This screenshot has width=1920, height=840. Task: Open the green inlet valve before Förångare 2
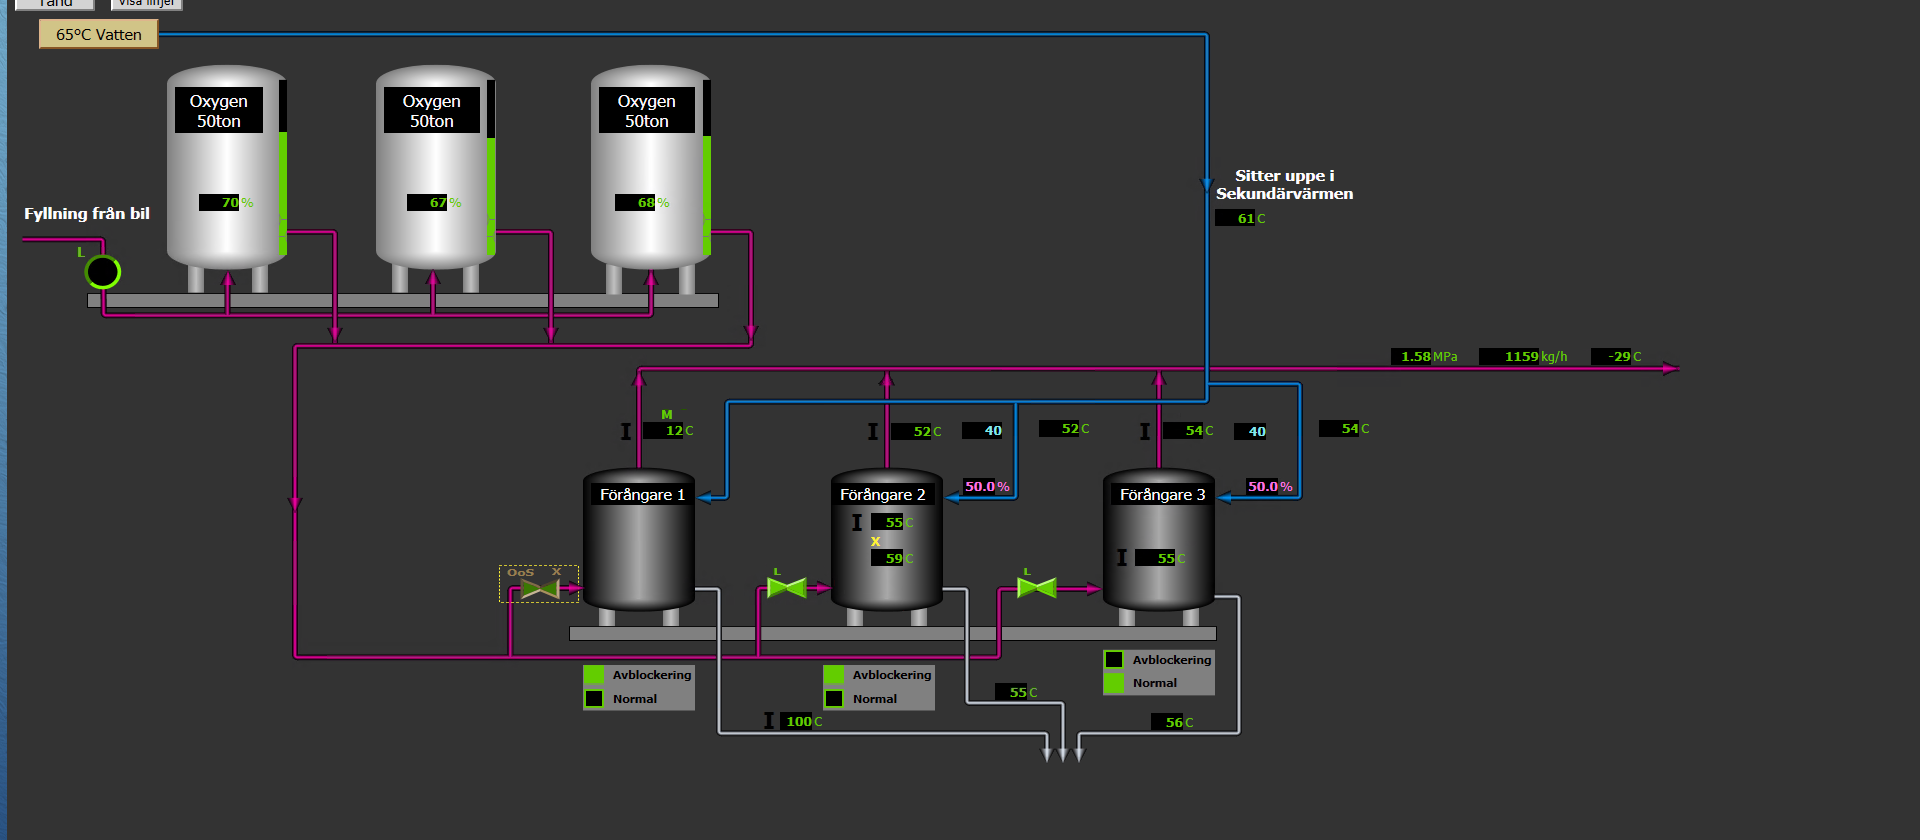[x=786, y=588]
